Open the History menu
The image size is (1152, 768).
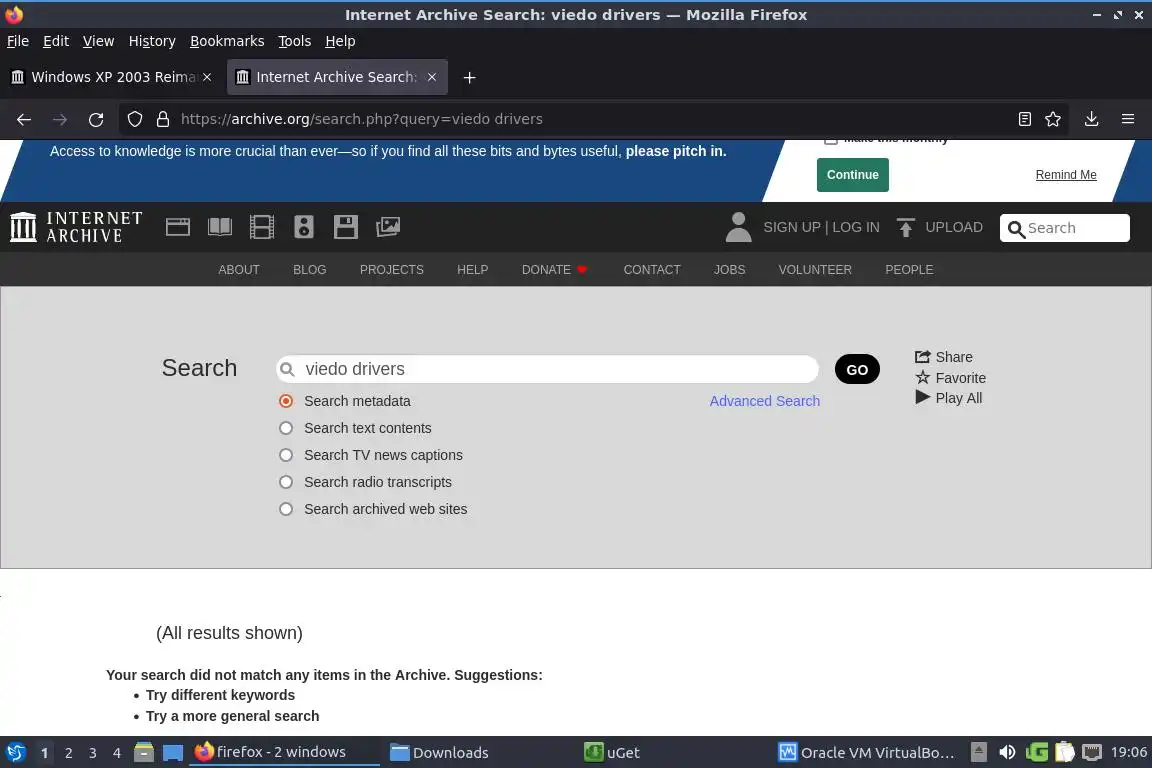[x=152, y=41]
